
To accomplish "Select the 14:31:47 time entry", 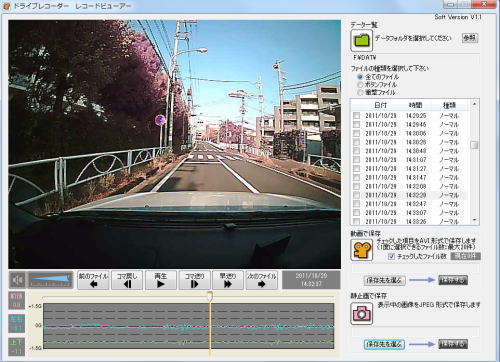I will (x=416, y=177).
